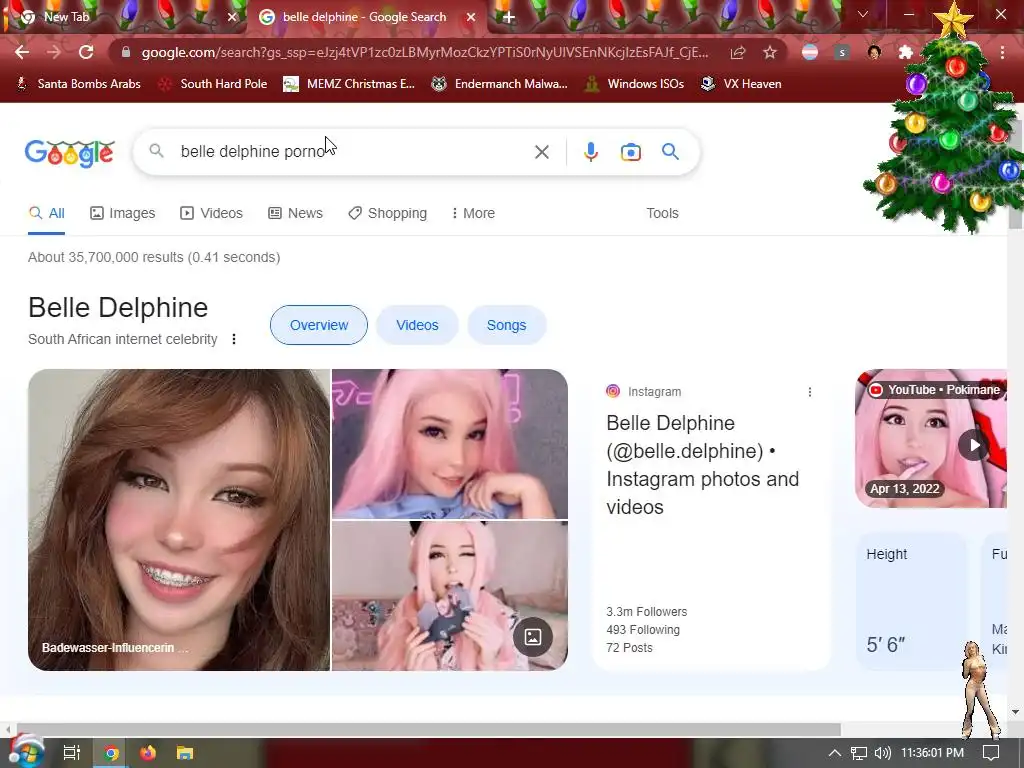Show hidden tray icons chevron

pos(834,753)
